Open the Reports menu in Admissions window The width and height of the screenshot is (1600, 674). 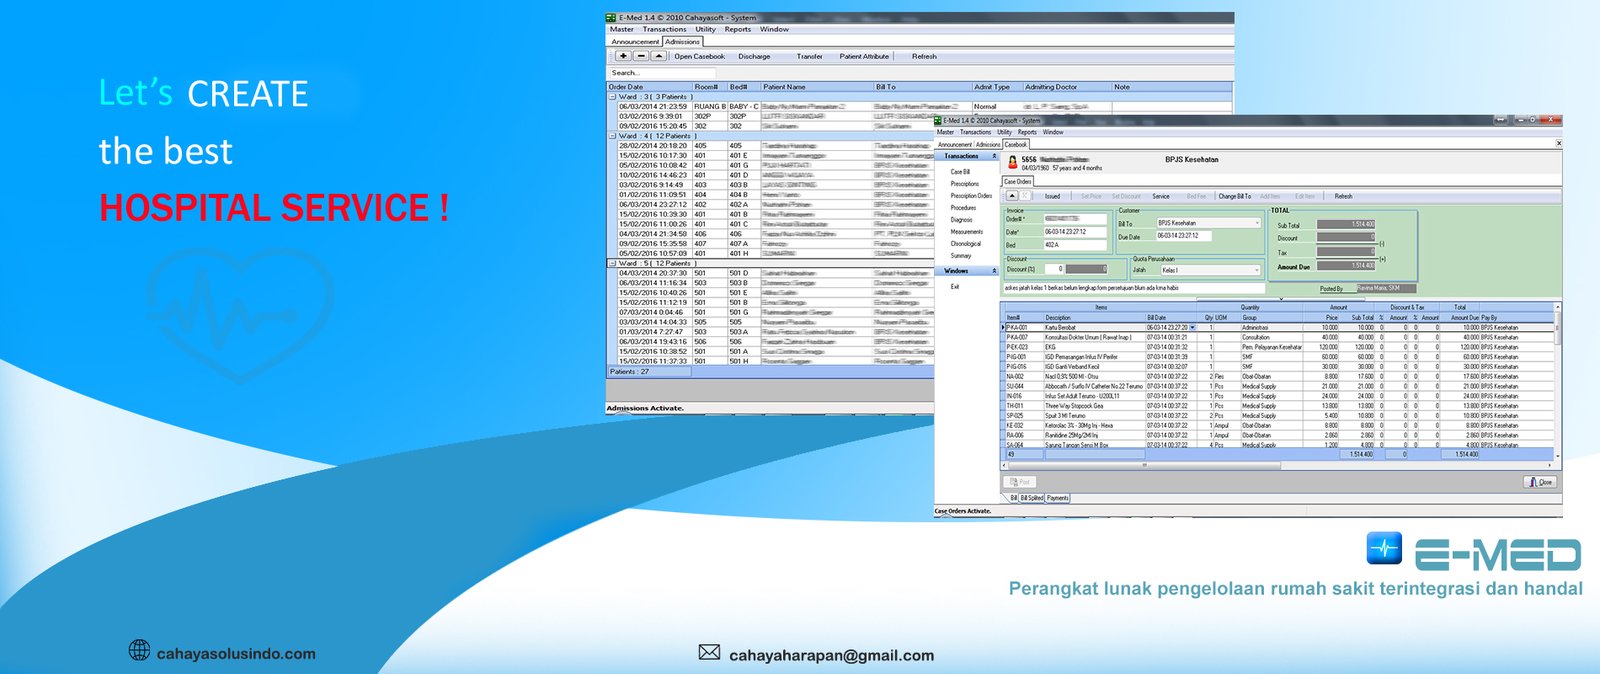point(737,29)
